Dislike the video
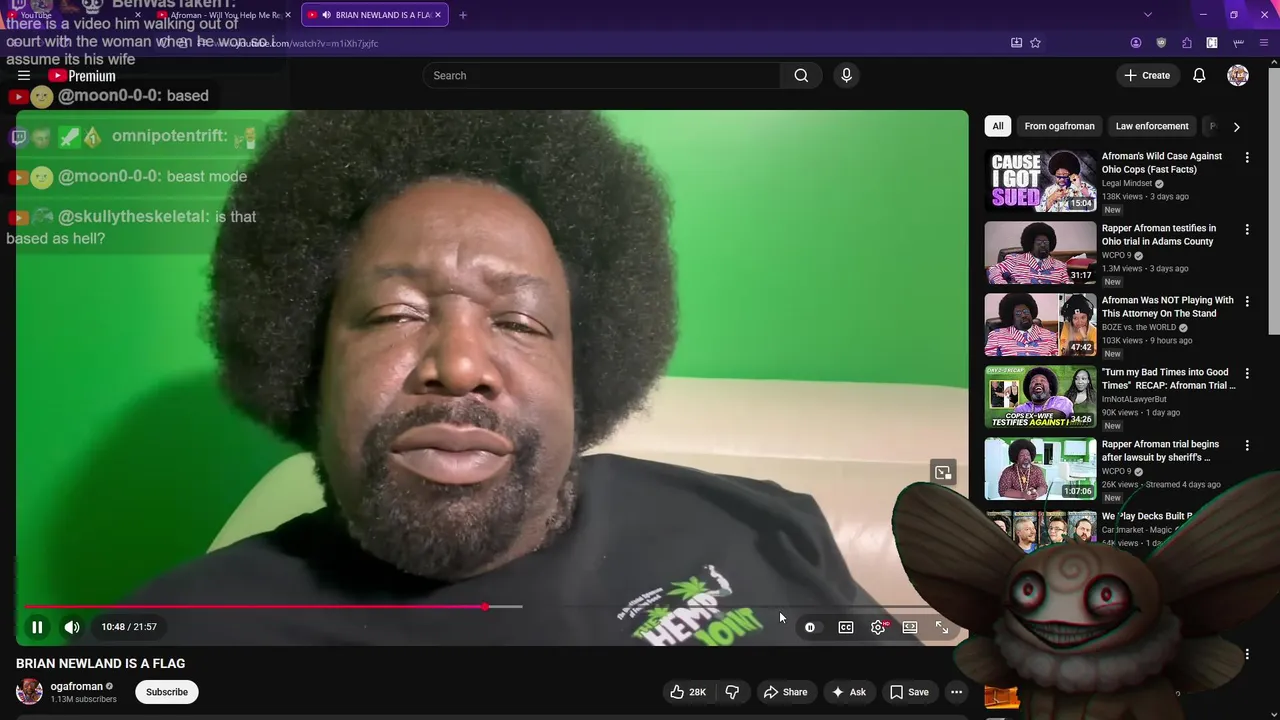The height and width of the screenshot is (720, 1280). [732, 692]
